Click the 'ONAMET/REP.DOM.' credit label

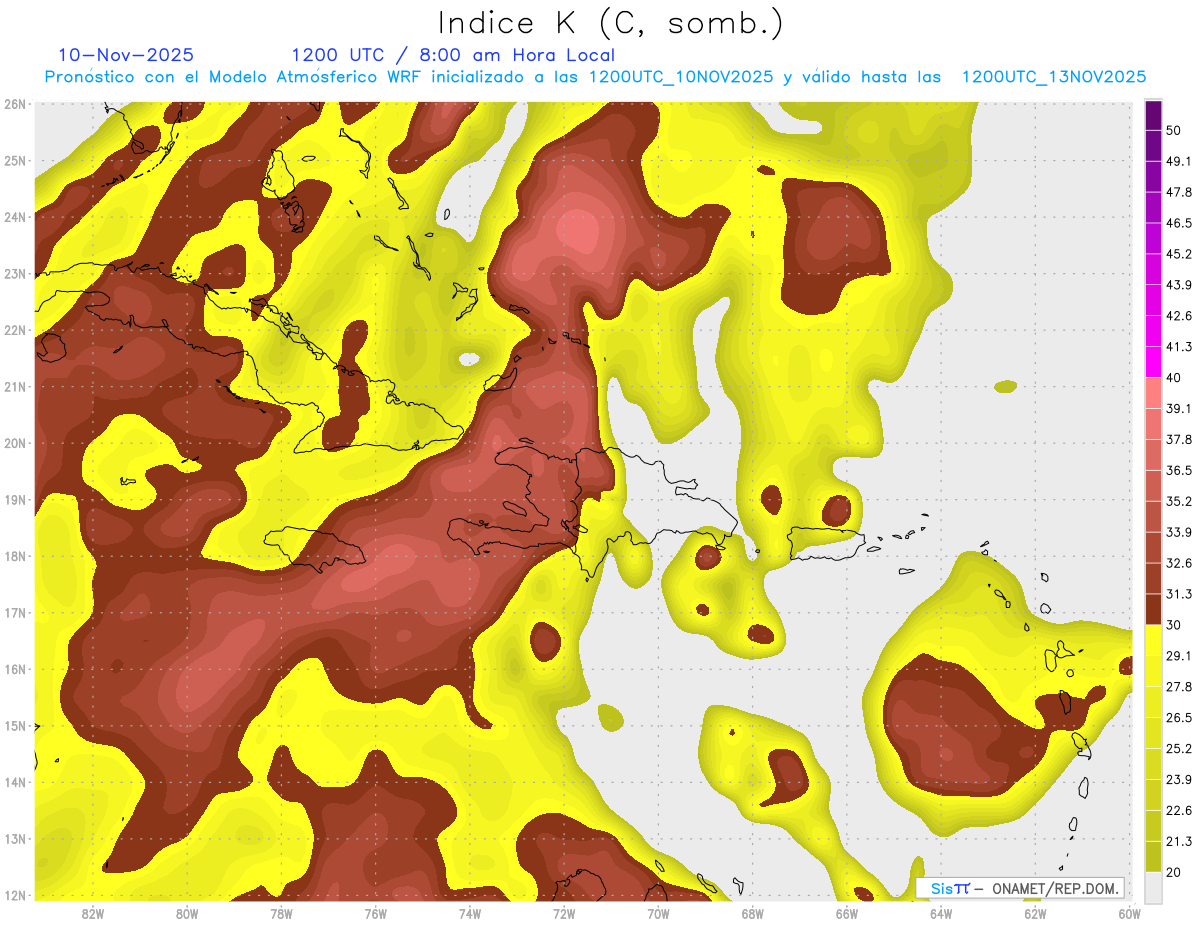[x=1055, y=888]
